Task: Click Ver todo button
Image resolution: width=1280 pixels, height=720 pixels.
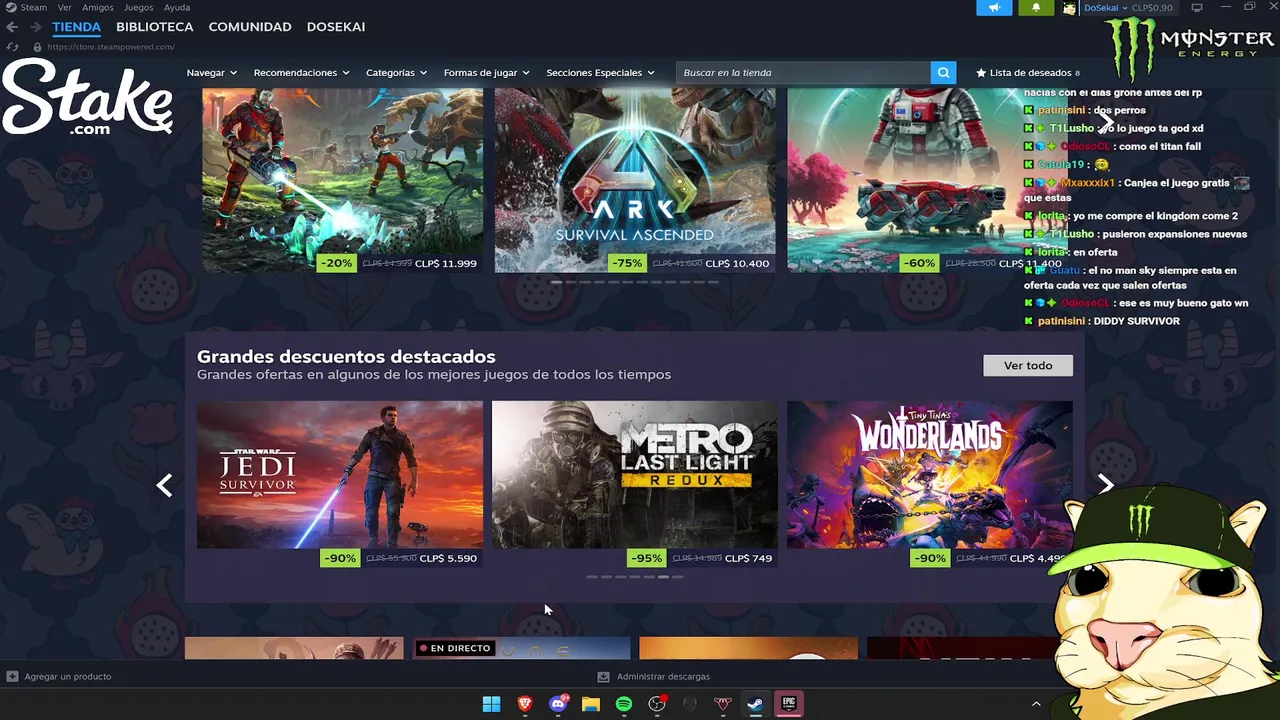Action: [1028, 365]
